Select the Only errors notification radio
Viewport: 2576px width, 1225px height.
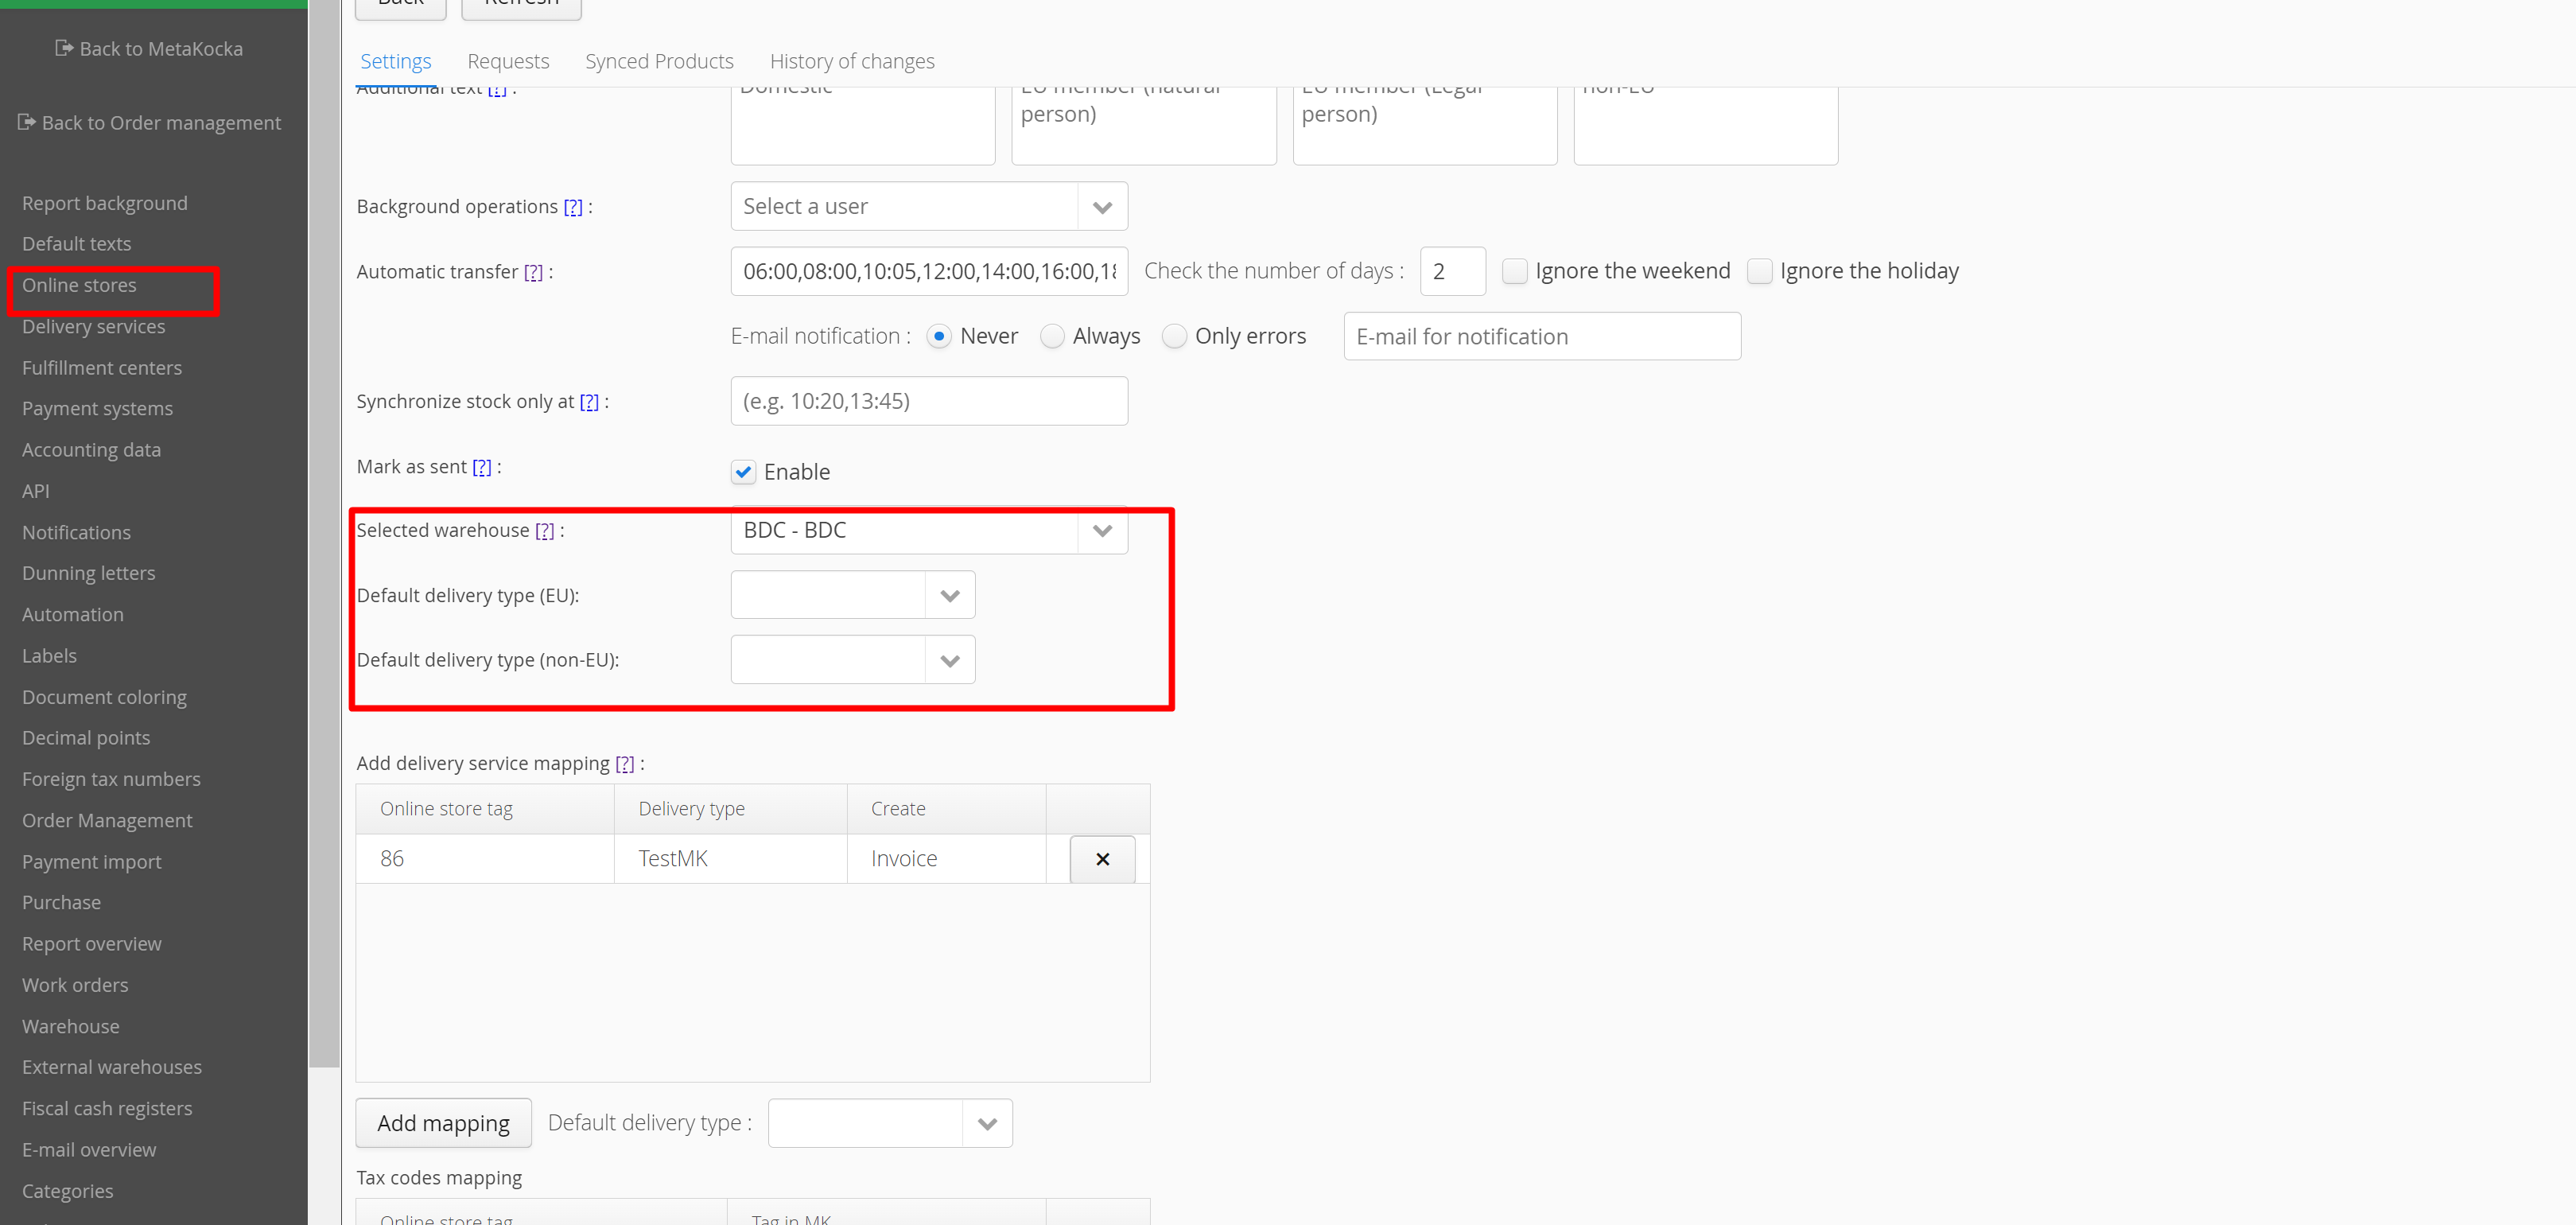pos(1174,336)
